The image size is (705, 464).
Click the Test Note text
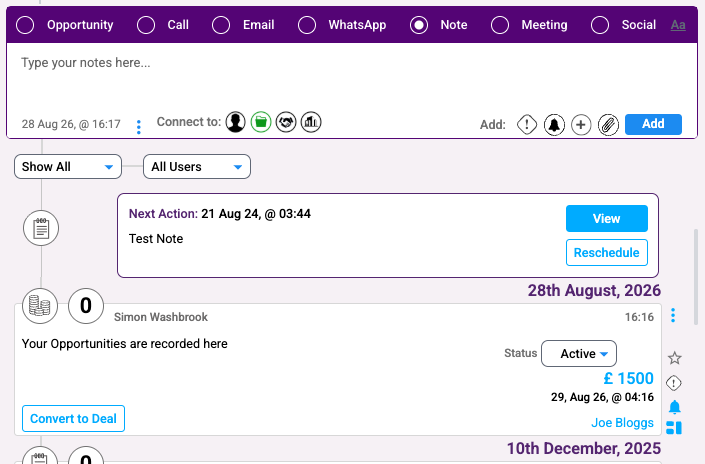[x=156, y=239]
